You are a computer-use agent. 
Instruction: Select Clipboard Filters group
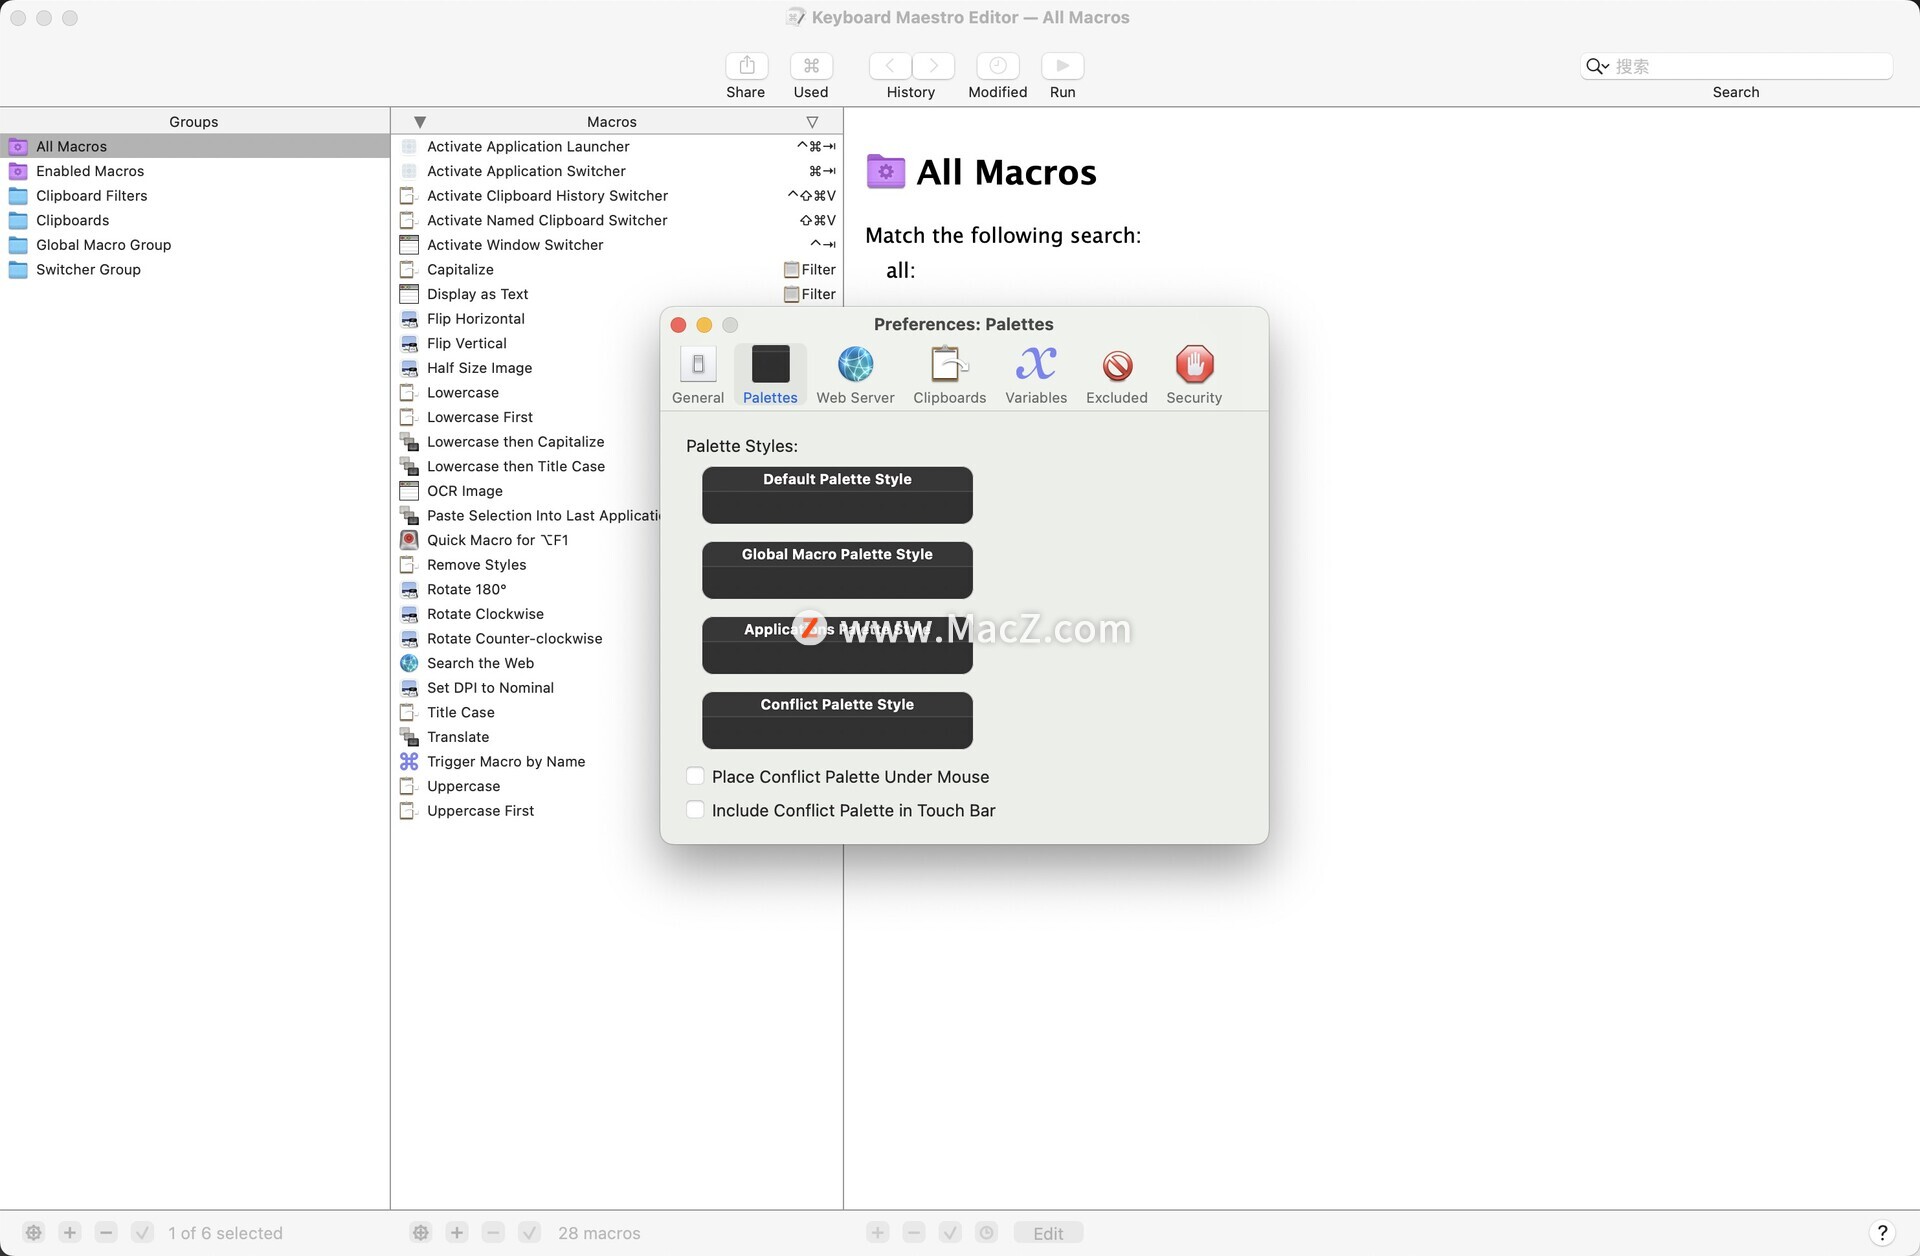coord(195,196)
